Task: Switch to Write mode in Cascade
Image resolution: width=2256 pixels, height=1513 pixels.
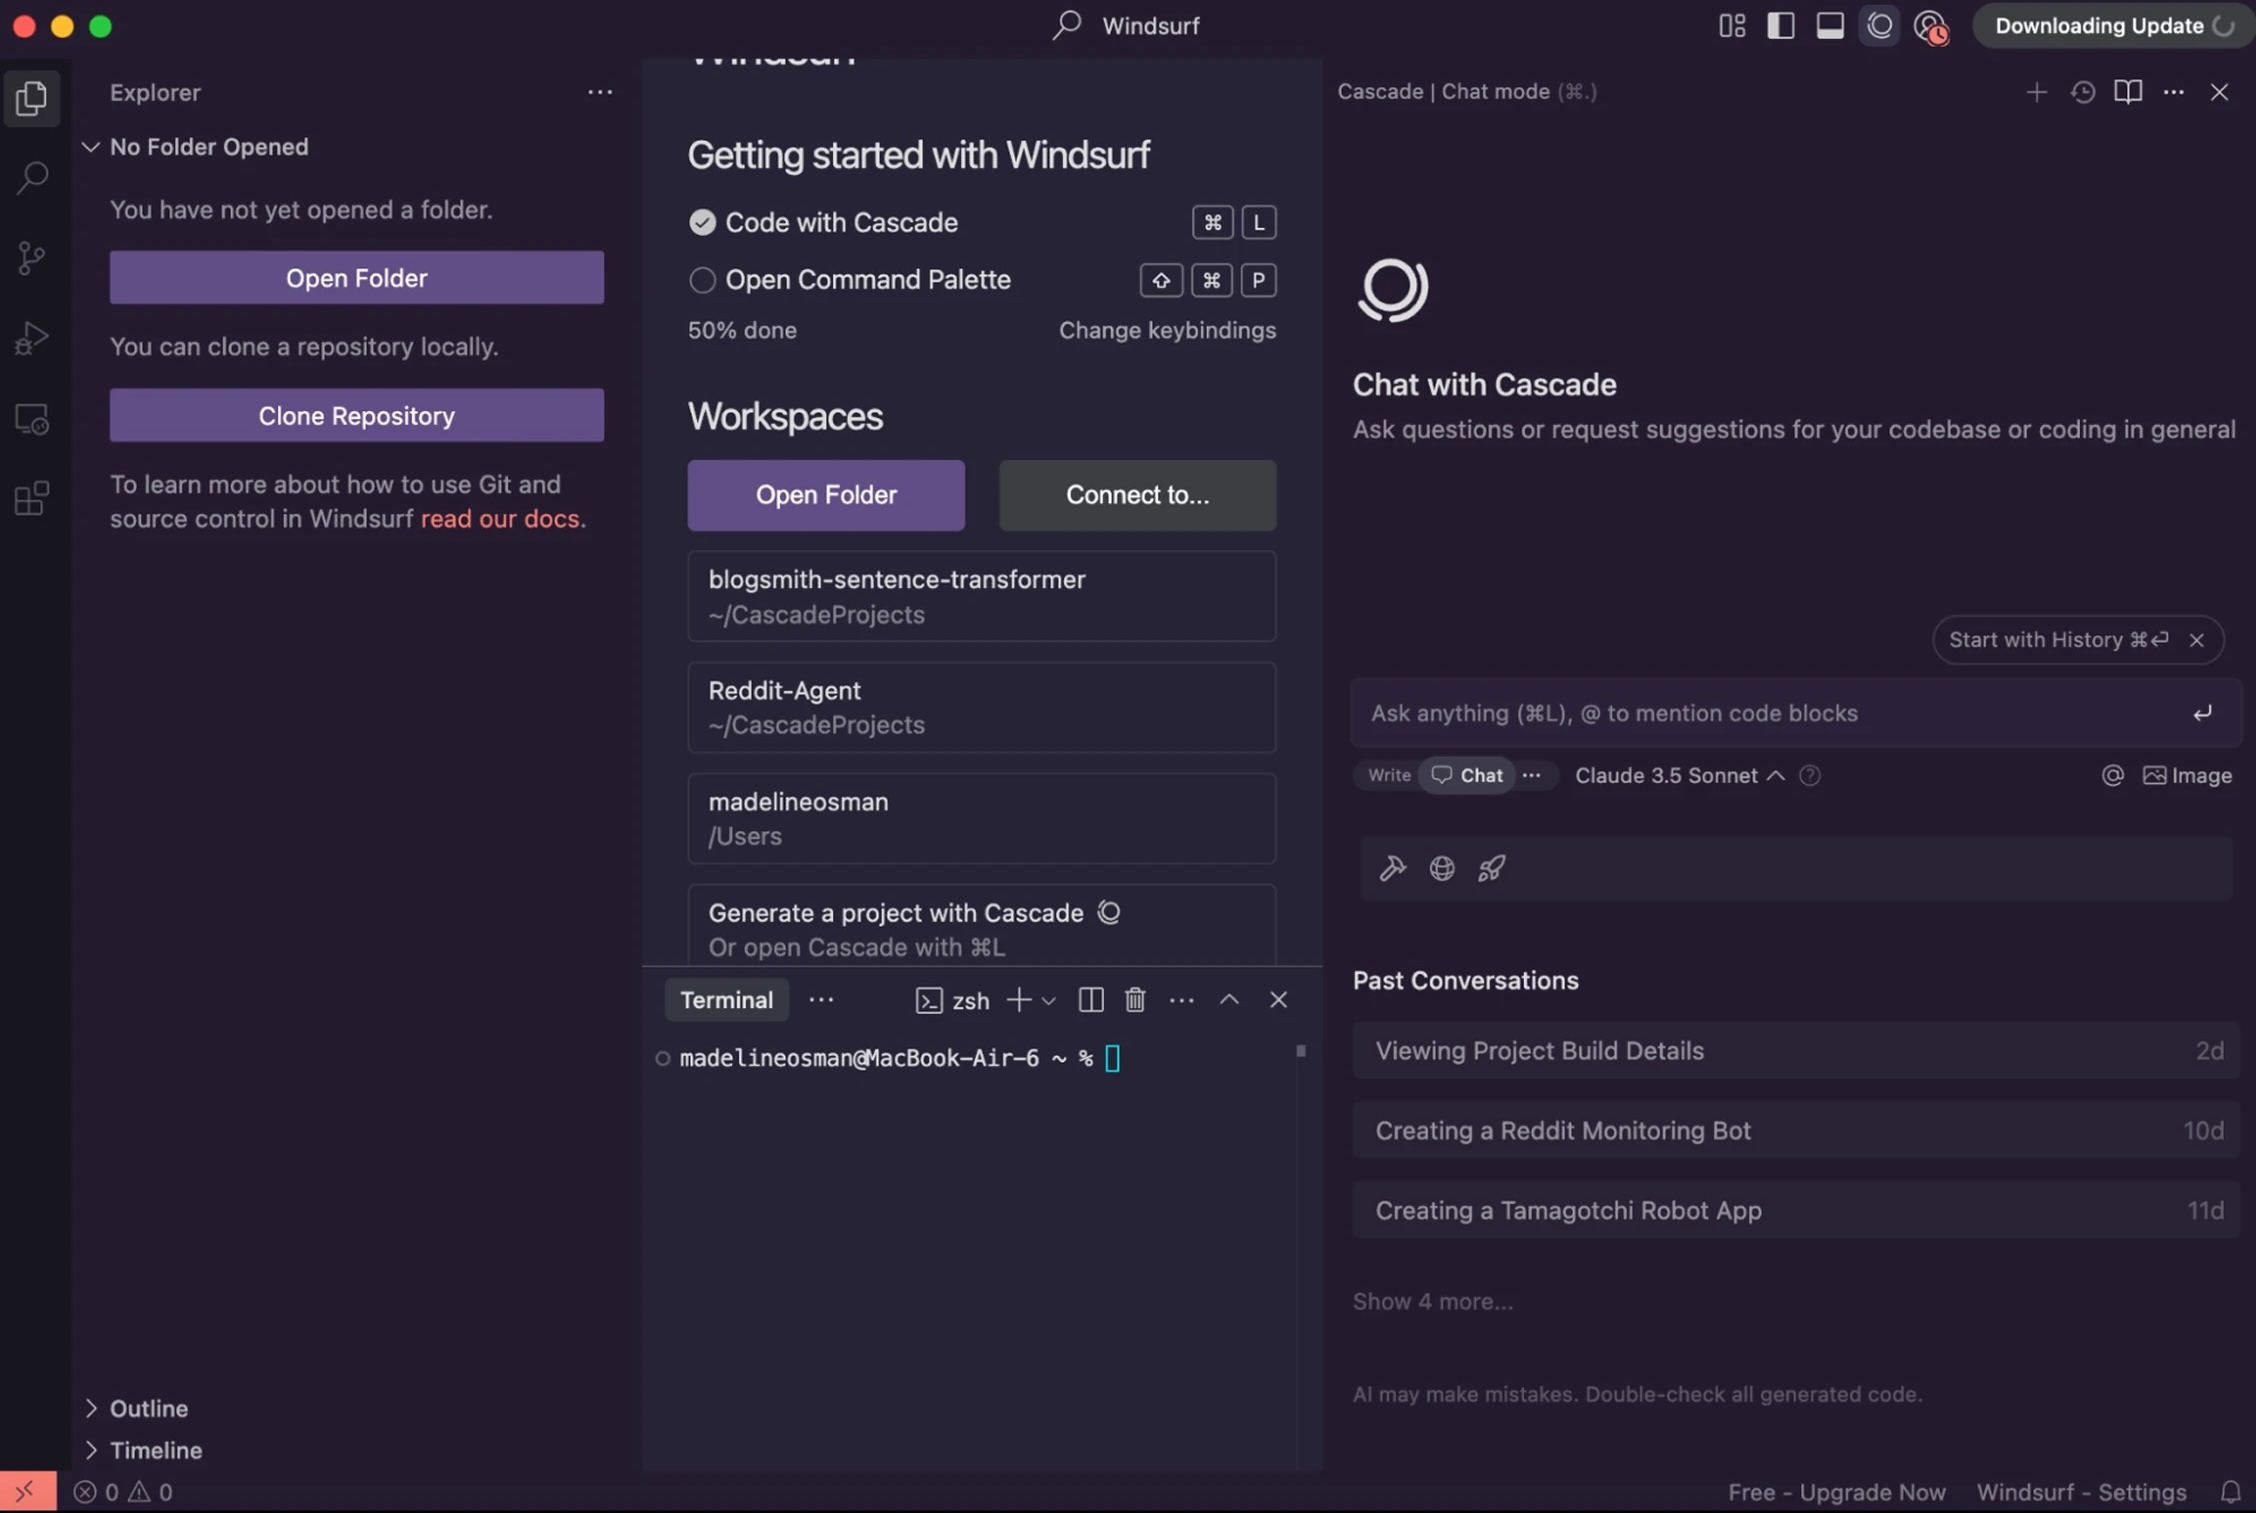Action: [x=1385, y=775]
